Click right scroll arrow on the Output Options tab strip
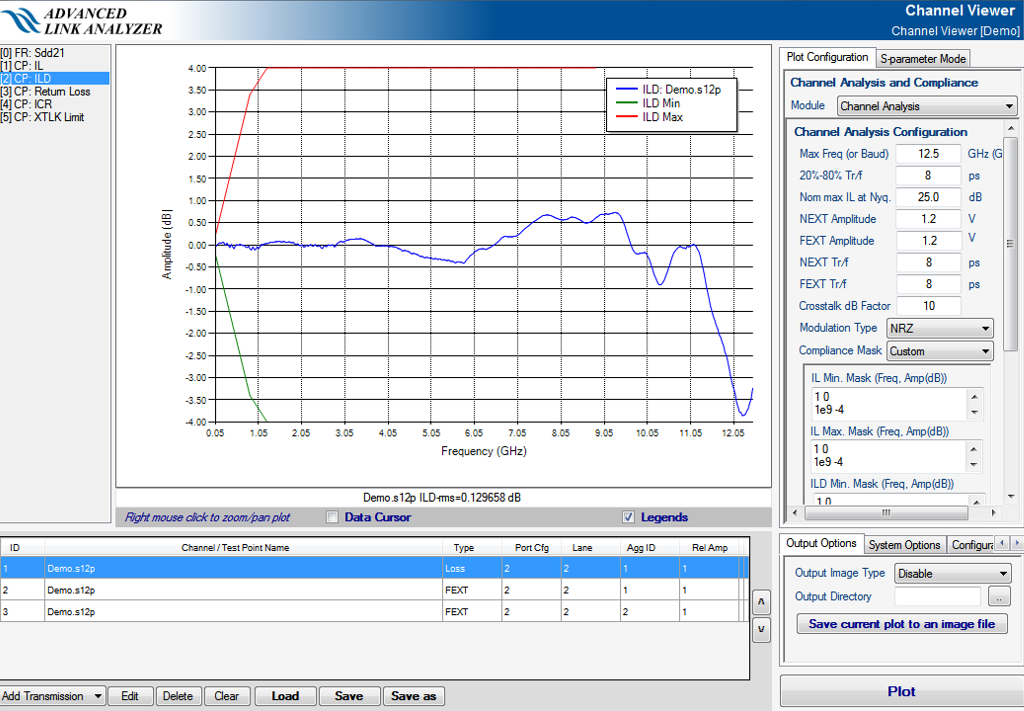1024x711 pixels. (x=1017, y=543)
